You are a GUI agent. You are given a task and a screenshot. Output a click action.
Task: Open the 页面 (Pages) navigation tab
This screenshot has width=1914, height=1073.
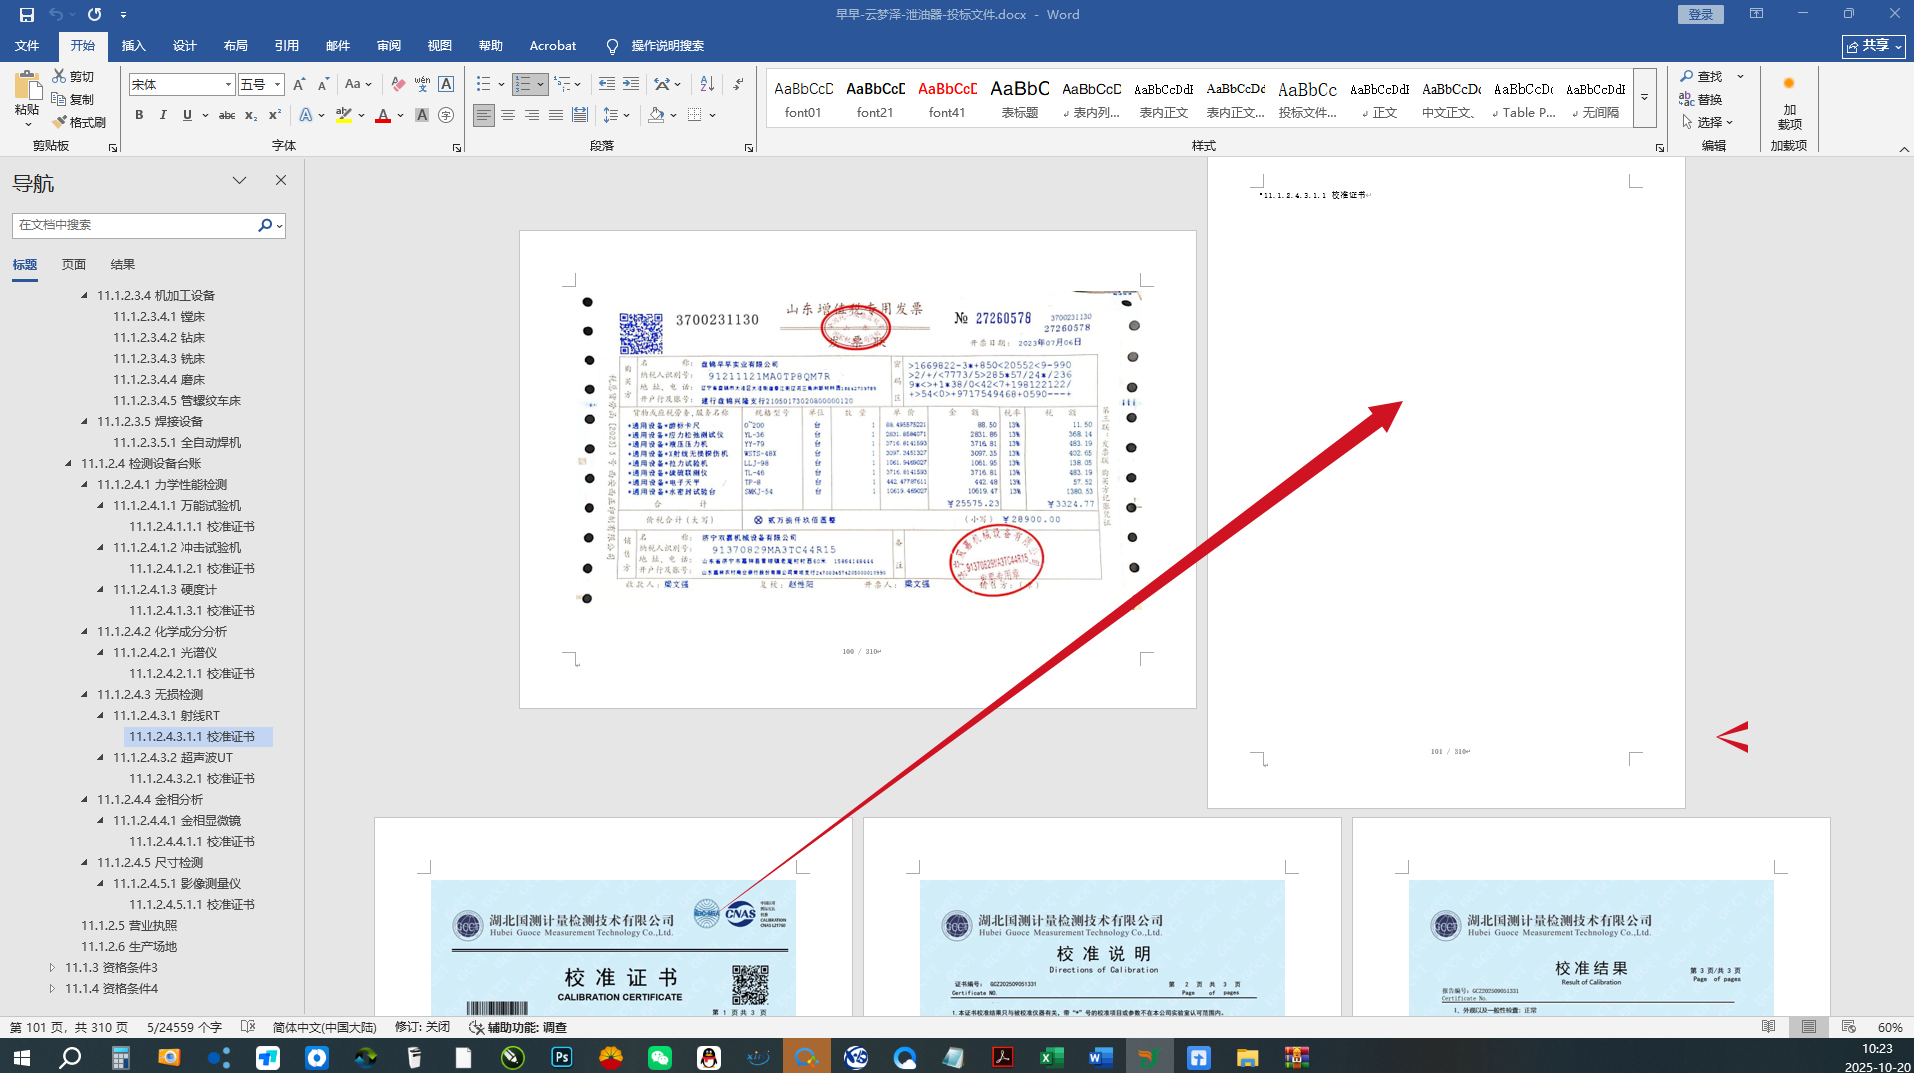73,265
